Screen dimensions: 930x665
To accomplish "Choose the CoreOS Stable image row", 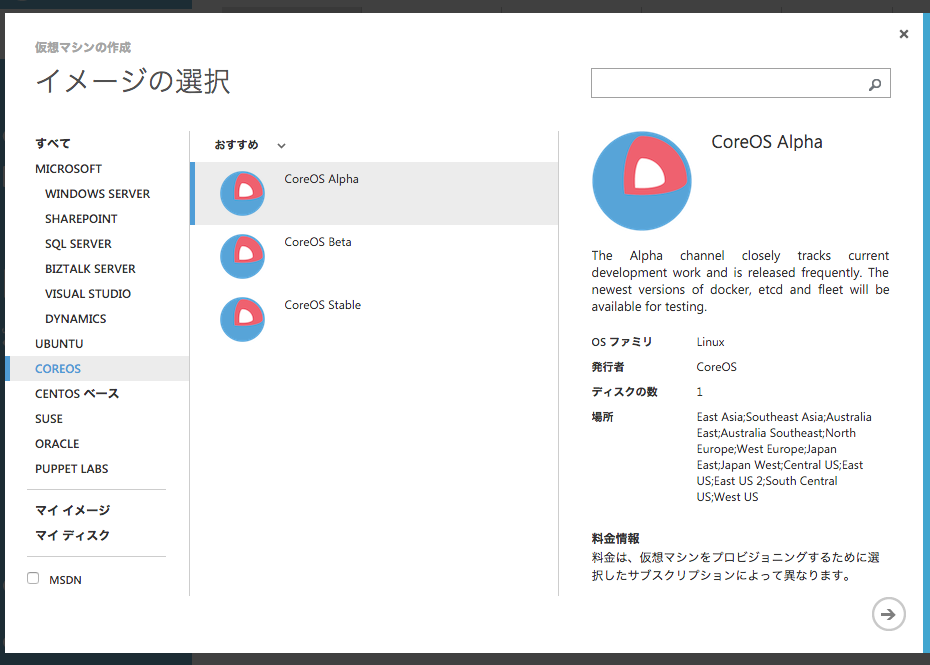I will [x=374, y=319].
